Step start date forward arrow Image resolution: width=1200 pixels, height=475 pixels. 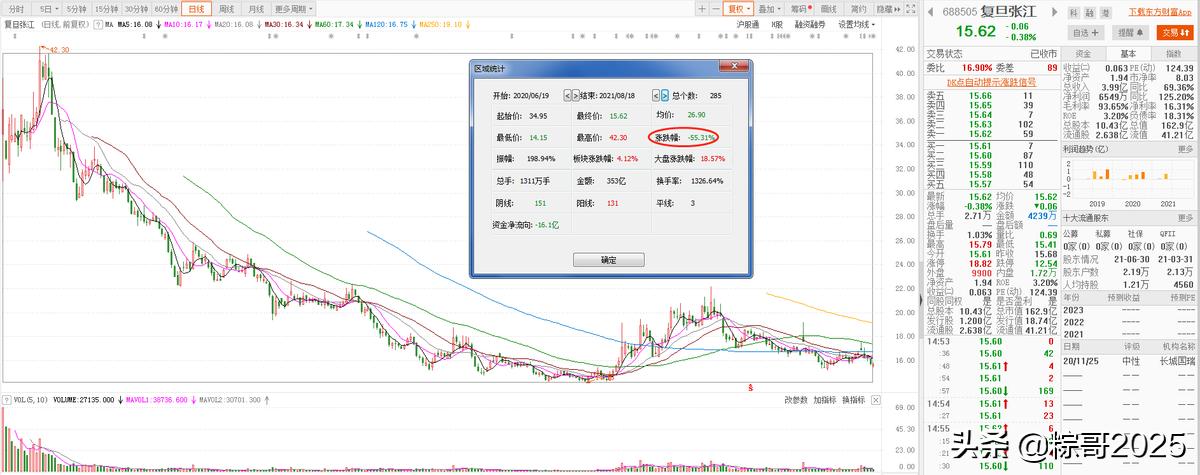pyautogui.click(x=577, y=96)
